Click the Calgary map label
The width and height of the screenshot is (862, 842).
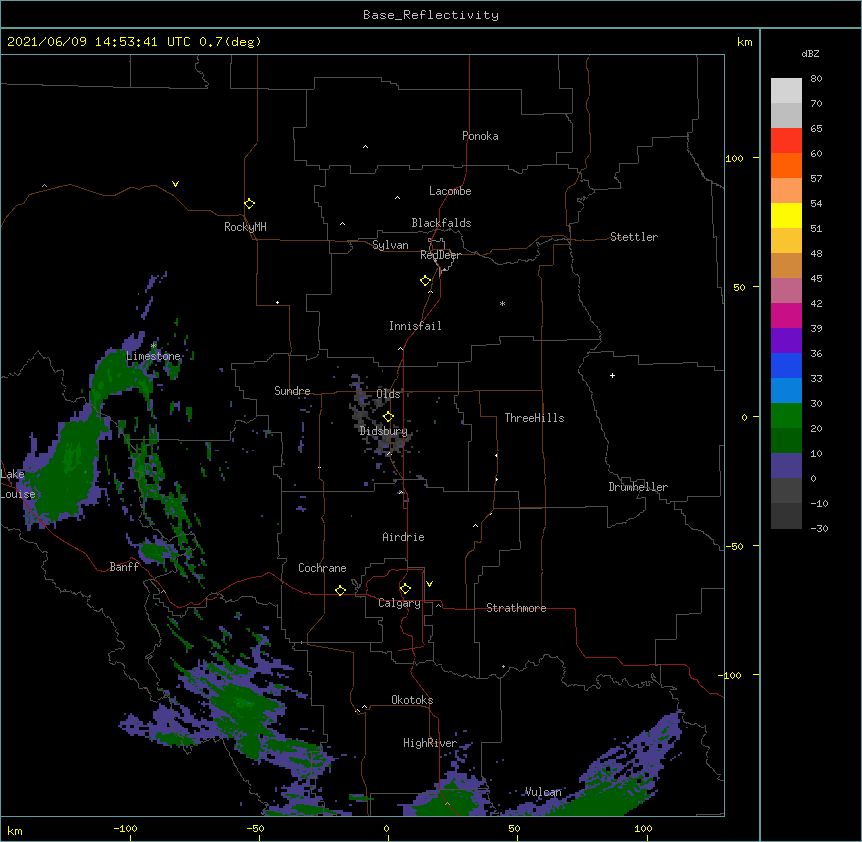[x=399, y=603]
